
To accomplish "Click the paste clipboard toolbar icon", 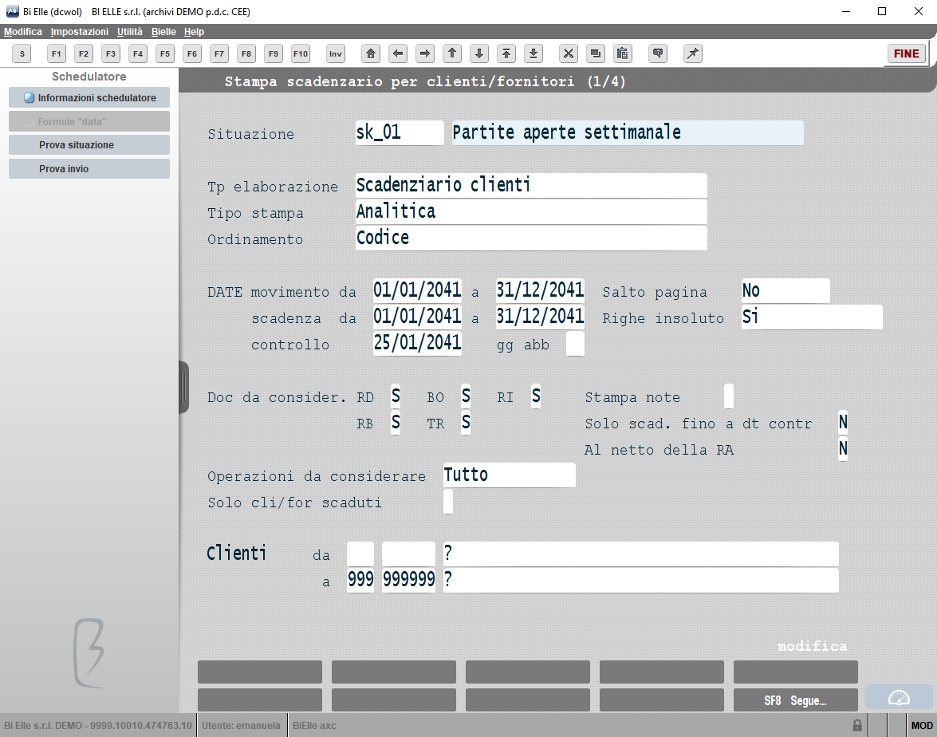I will pos(623,54).
